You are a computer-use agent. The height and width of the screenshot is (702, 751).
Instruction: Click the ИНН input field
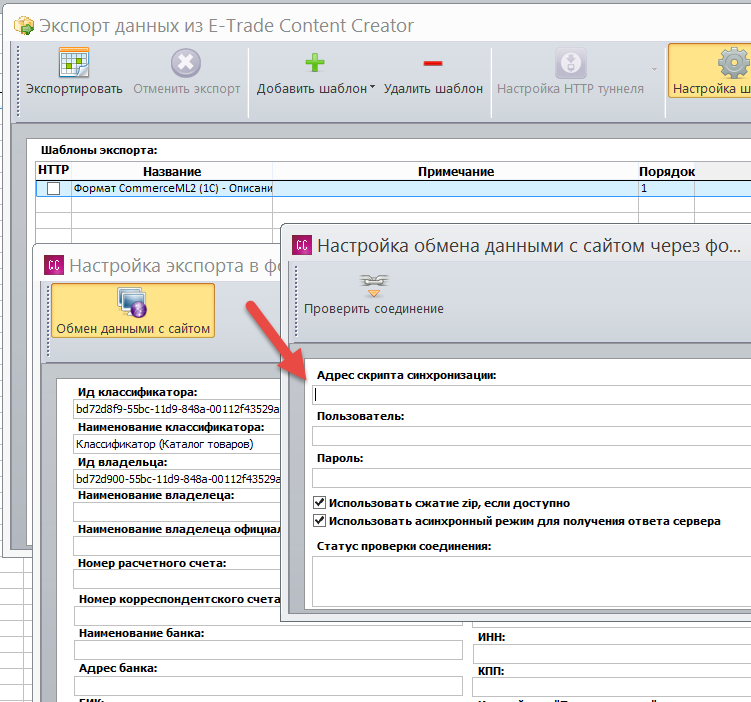click(x=612, y=654)
